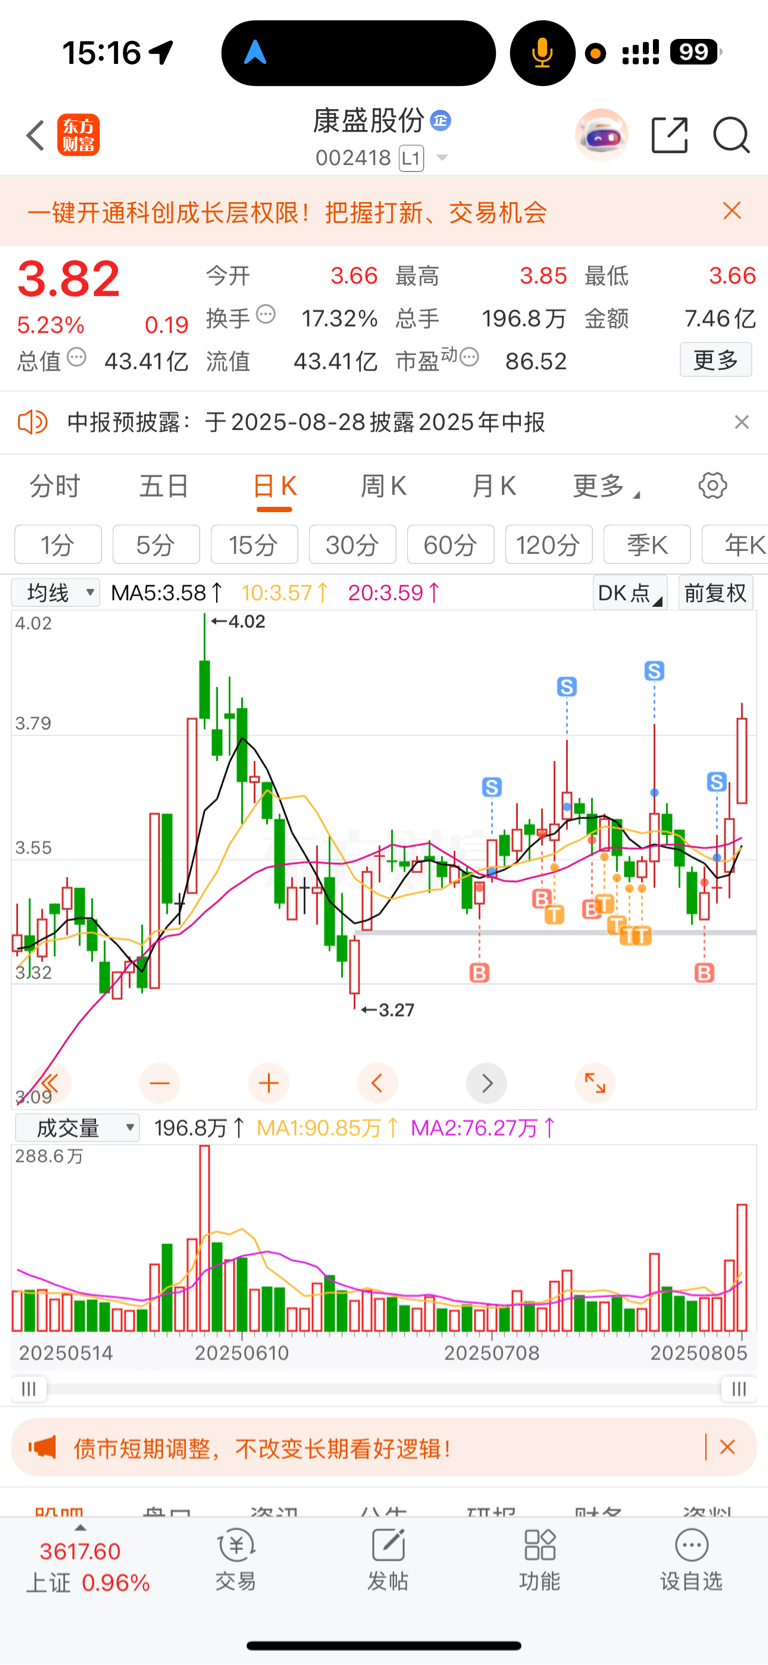This screenshot has height=1665, width=768.
Task: Move chart left with arrow button
Action: click(x=377, y=1082)
